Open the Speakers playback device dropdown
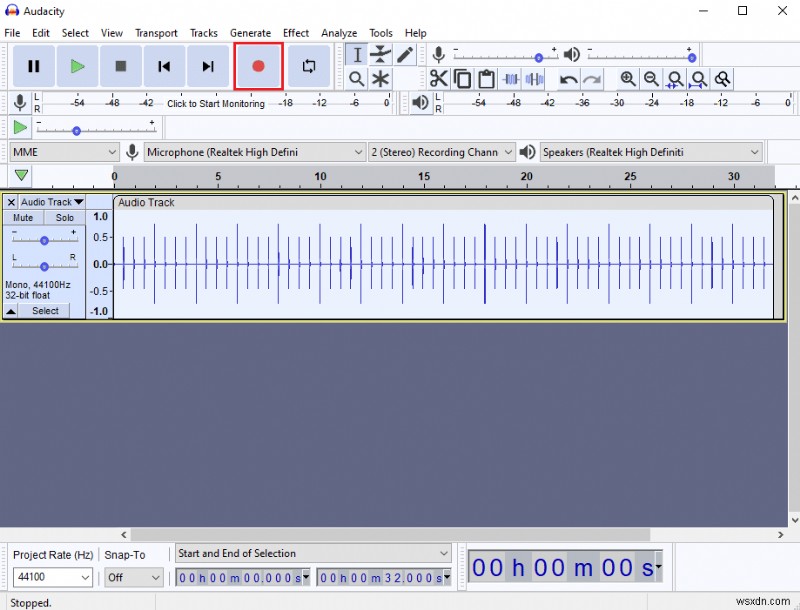Viewport: 800px width, 610px height. tap(651, 152)
